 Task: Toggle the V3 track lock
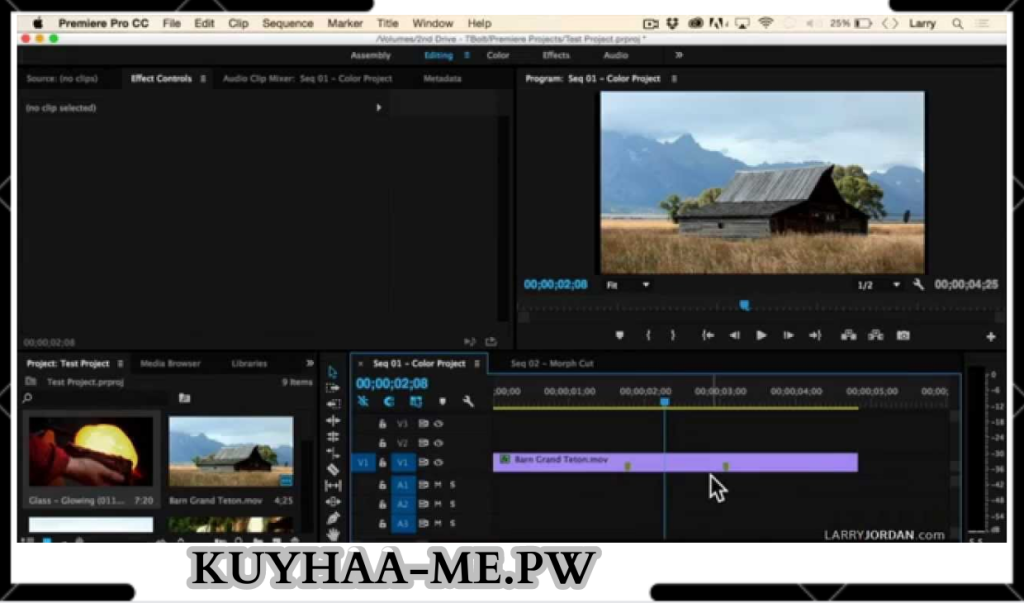[x=382, y=423]
